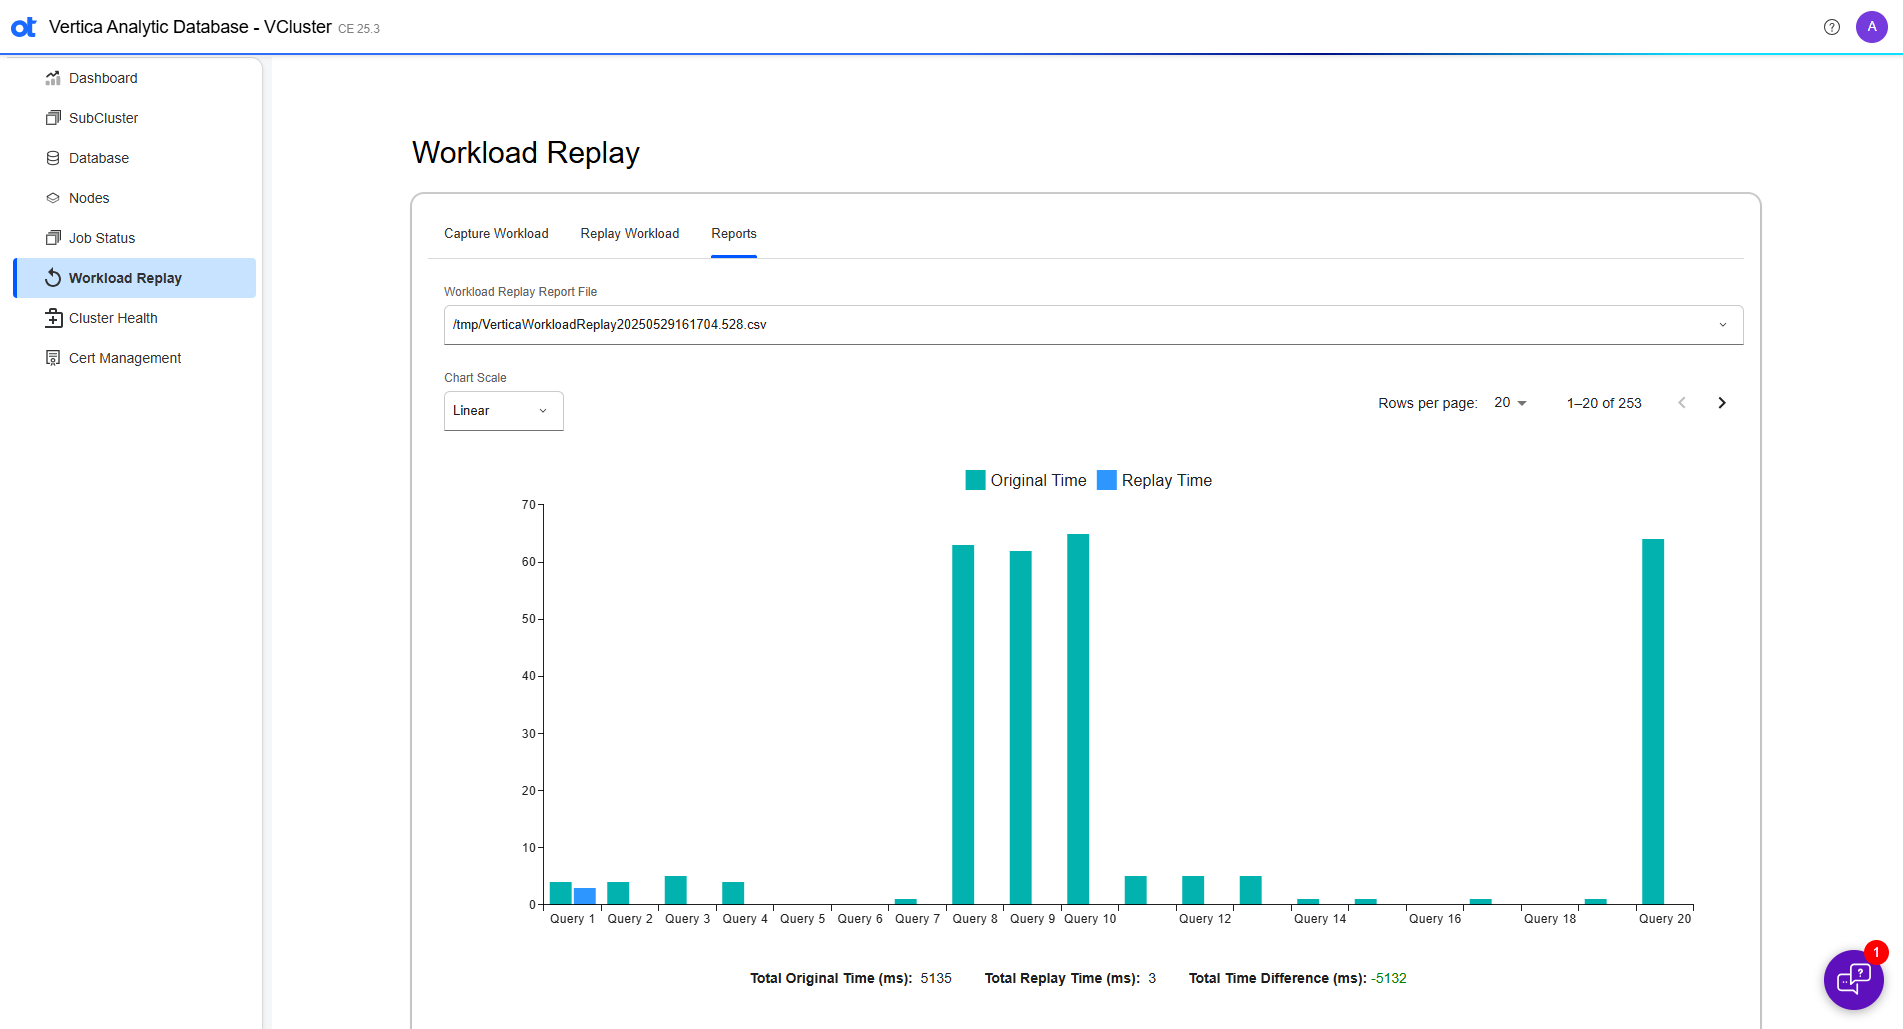Go to the next page of results
1903x1029 pixels.
1721,402
